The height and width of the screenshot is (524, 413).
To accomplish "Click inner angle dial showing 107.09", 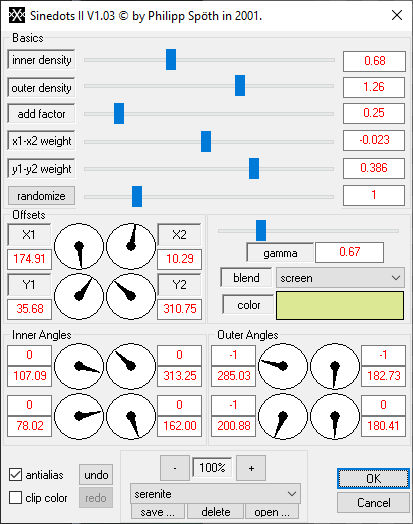I will point(79,366).
